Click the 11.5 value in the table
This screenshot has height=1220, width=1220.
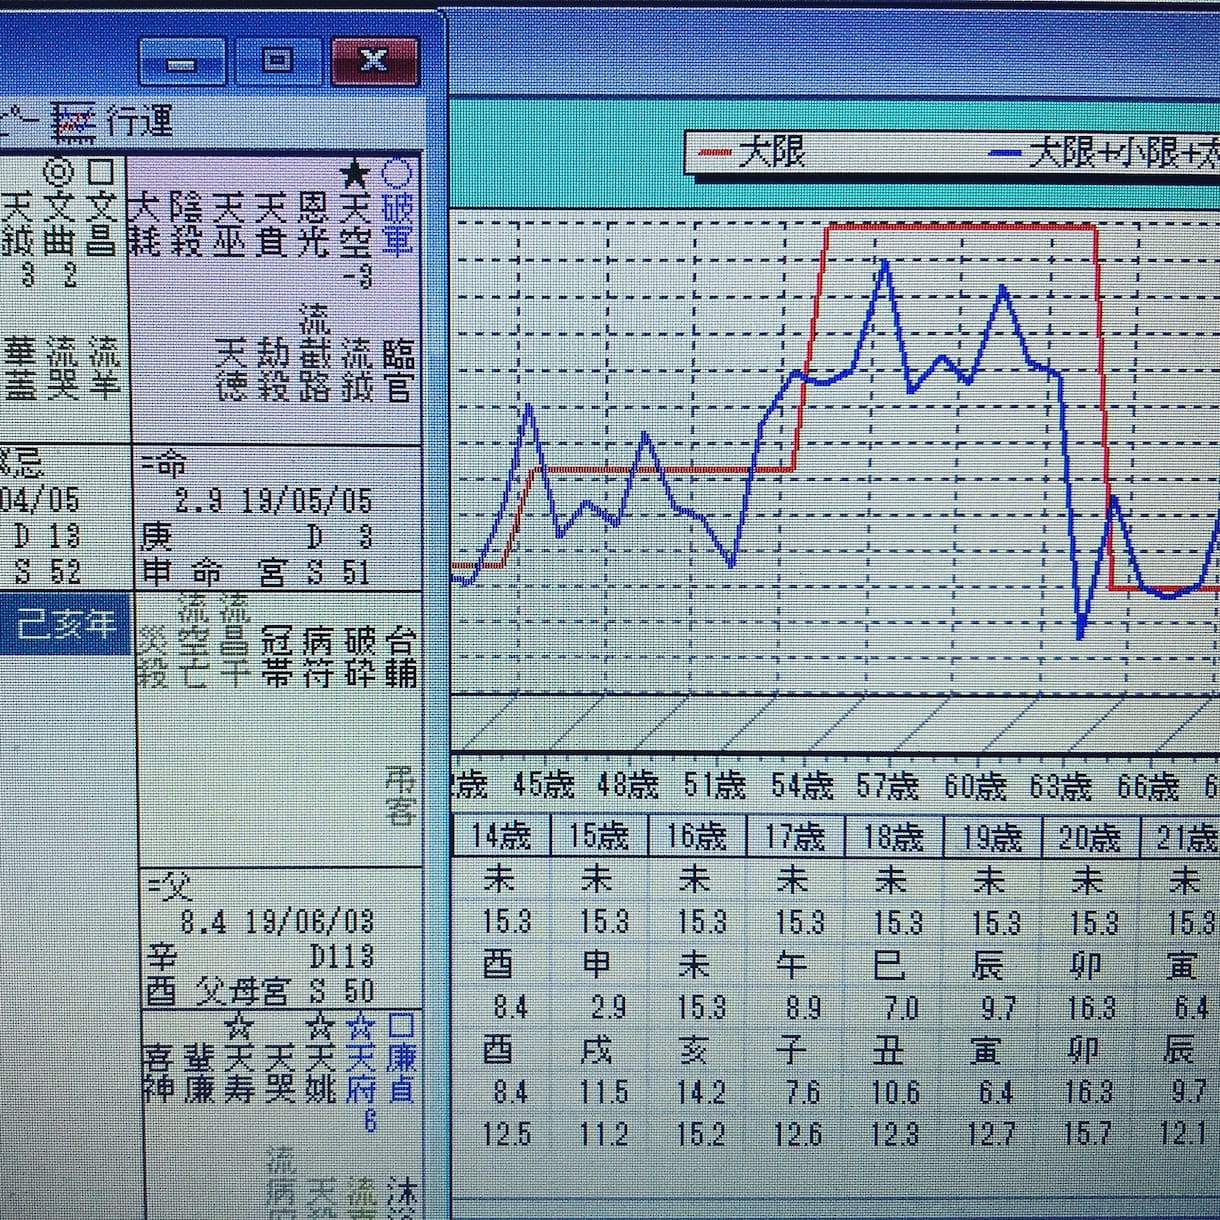[601, 1091]
